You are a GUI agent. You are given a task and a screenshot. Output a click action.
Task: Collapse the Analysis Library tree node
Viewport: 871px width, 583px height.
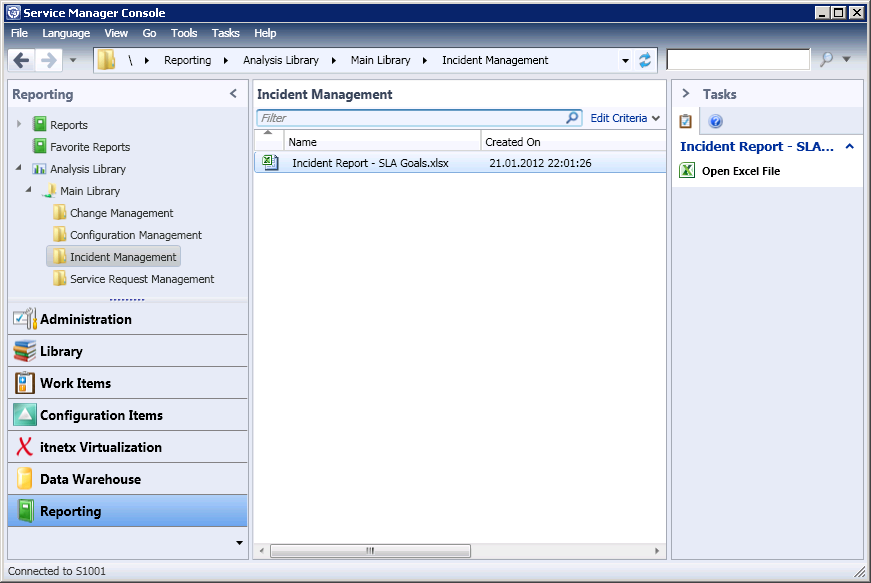point(18,168)
